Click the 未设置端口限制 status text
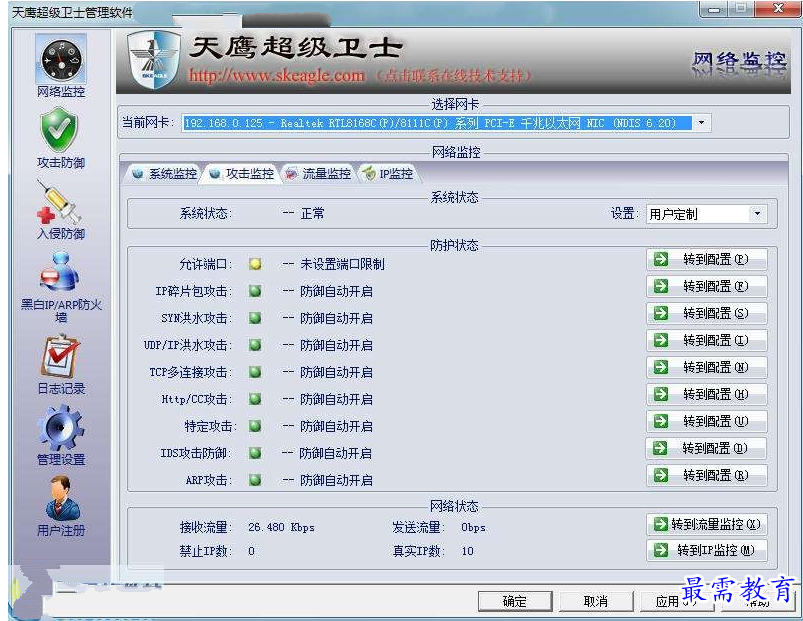Viewport: 803px width, 621px height. [x=342, y=264]
